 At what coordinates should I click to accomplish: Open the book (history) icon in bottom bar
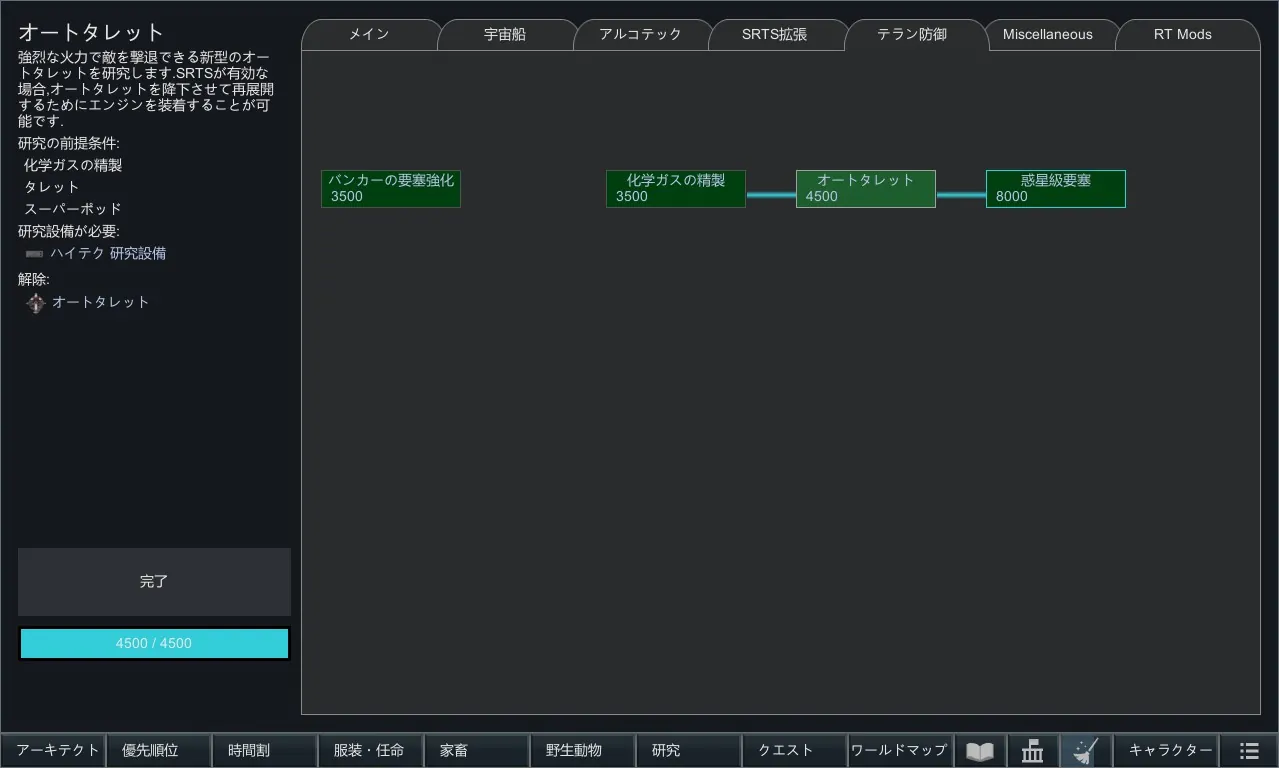(x=980, y=751)
